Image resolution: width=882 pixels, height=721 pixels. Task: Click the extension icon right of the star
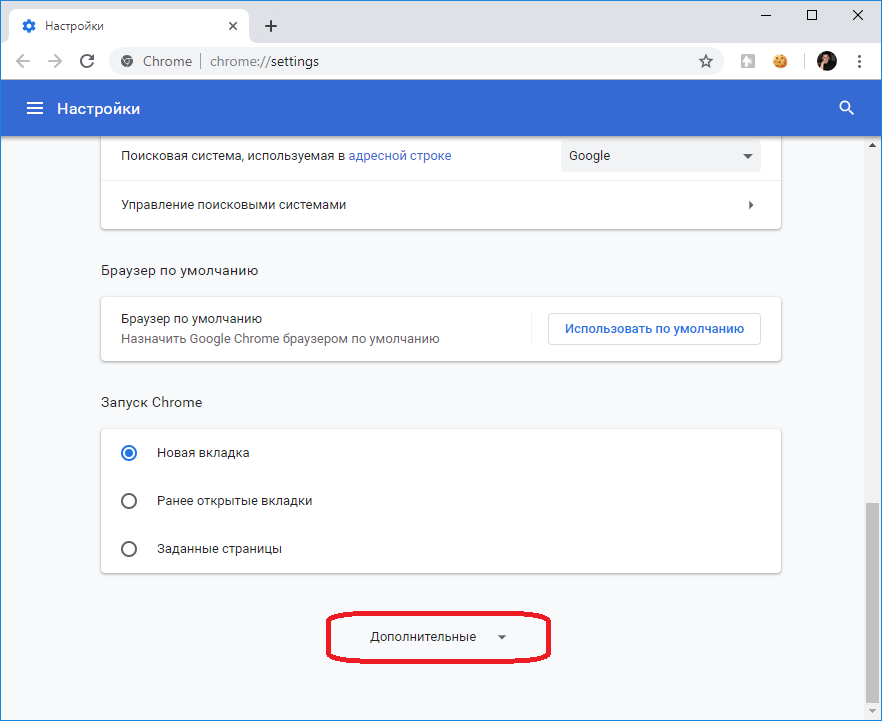pyautogui.click(x=747, y=61)
